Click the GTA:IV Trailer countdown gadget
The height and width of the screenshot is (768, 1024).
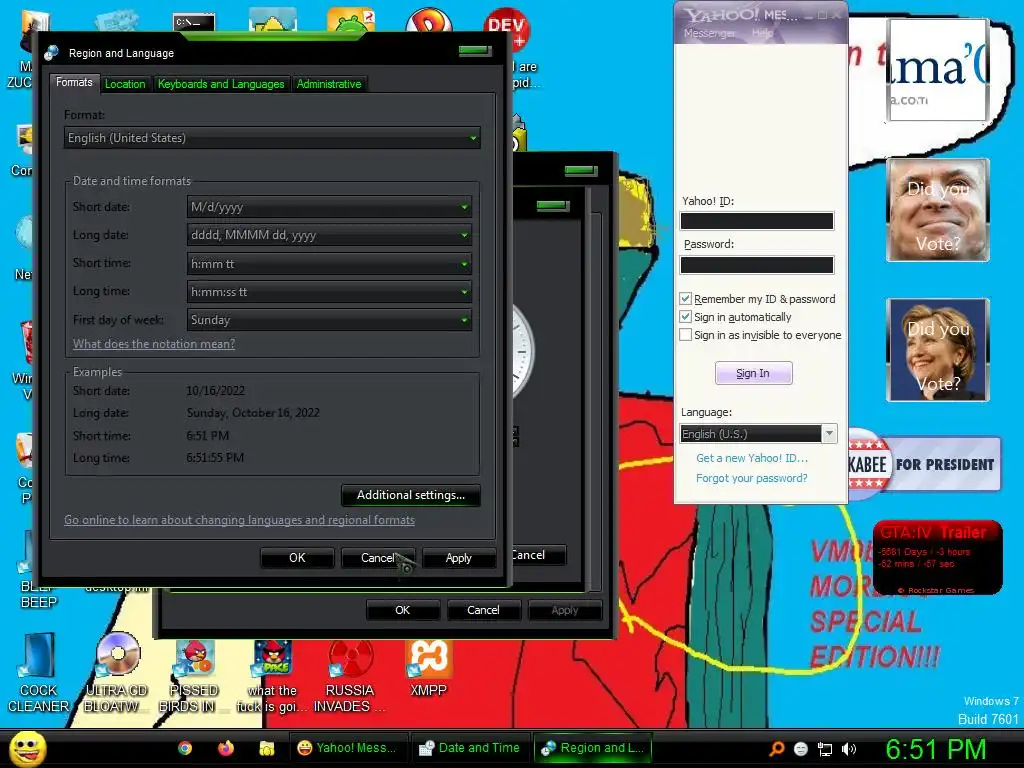937,557
